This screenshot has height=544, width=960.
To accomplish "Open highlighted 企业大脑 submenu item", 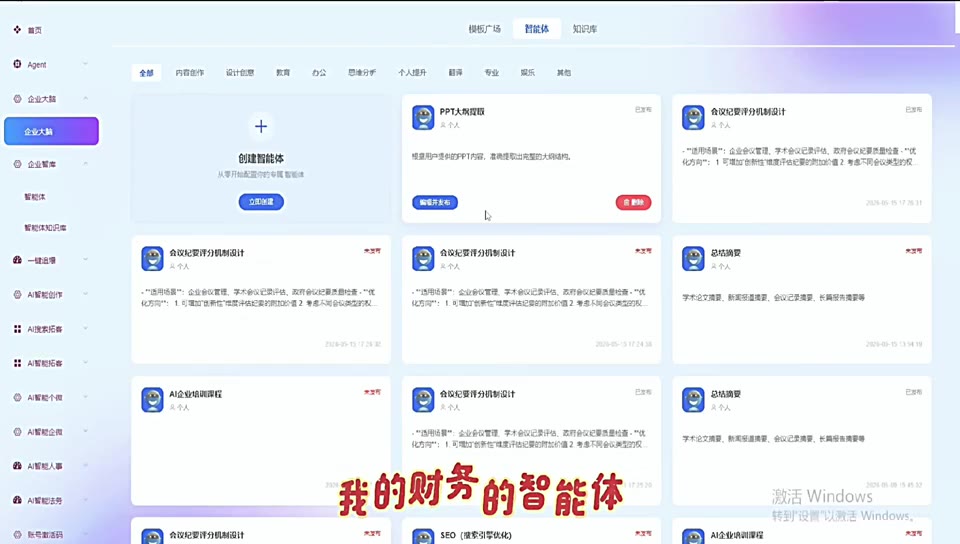I will (x=51, y=131).
